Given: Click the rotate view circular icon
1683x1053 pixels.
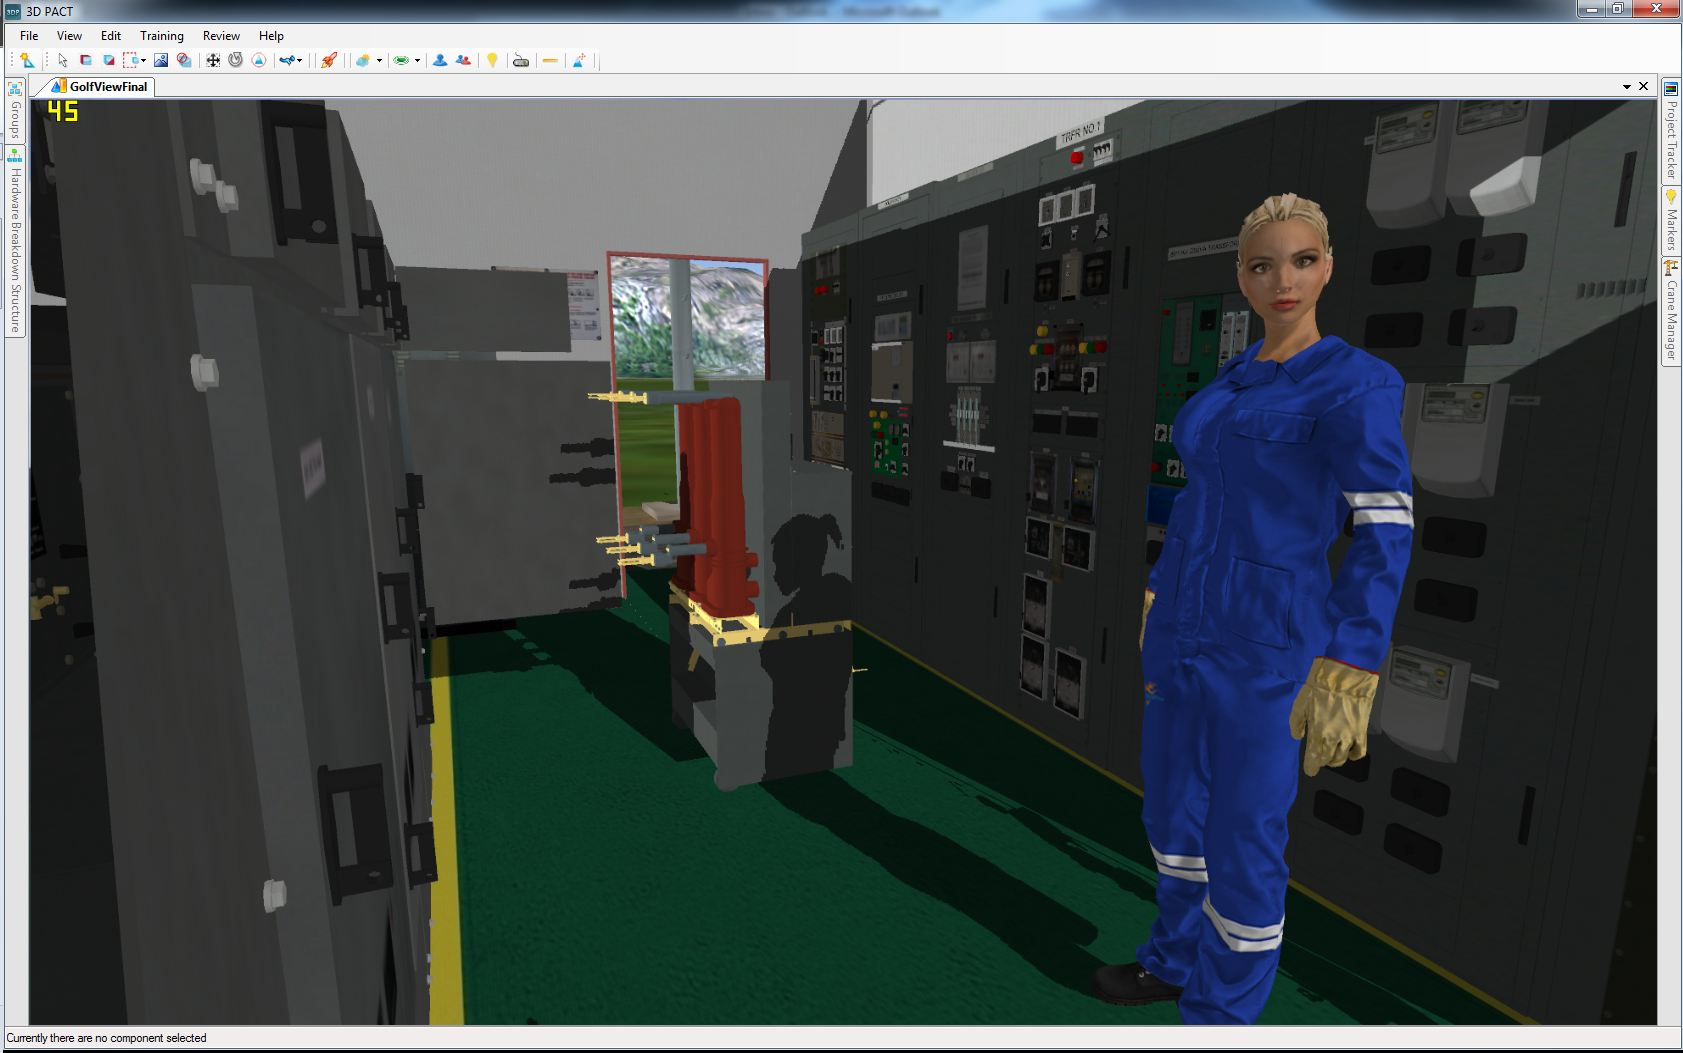Looking at the screenshot, I should tap(236, 60).
